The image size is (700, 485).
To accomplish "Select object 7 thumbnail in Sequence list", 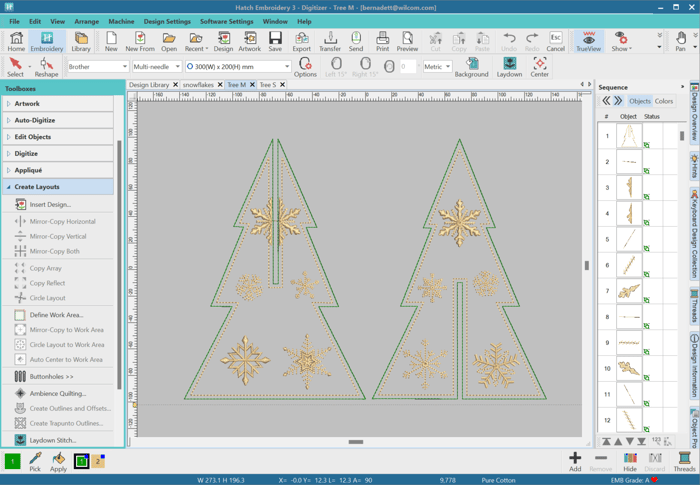I will tap(629, 291).
